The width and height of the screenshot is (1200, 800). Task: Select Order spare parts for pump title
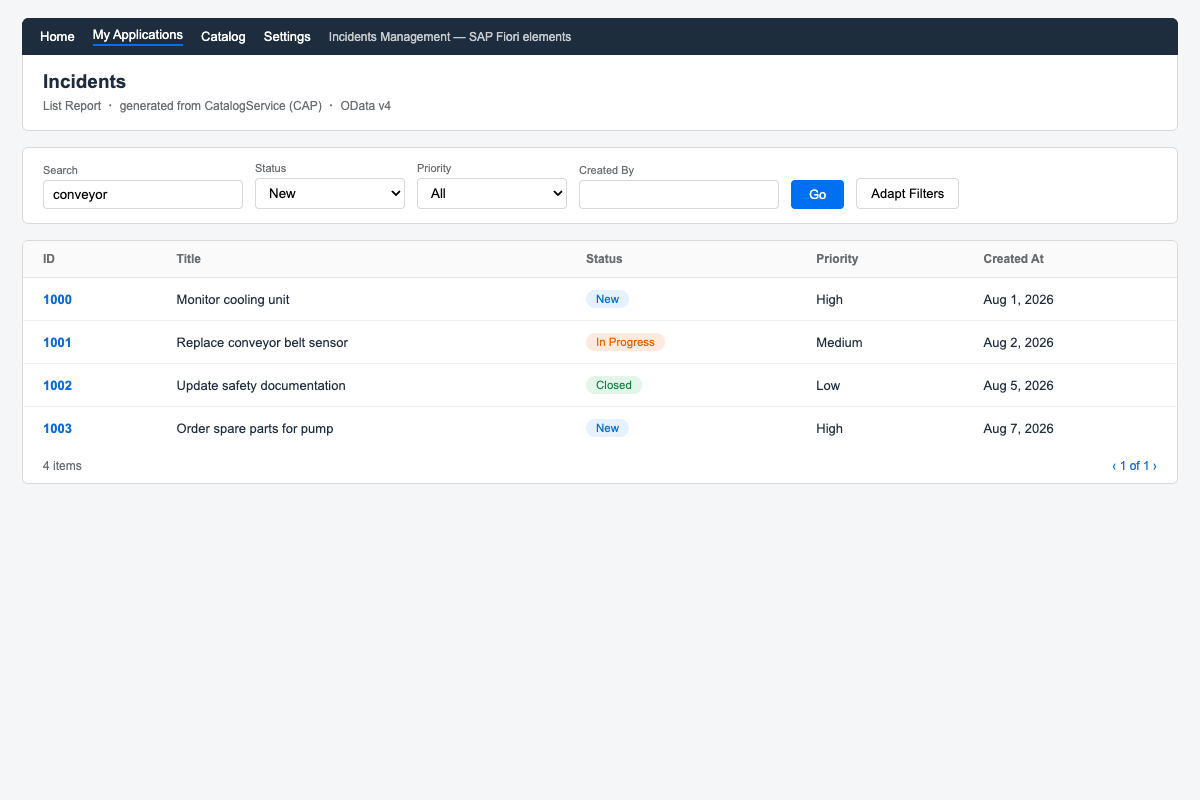click(255, 428)
